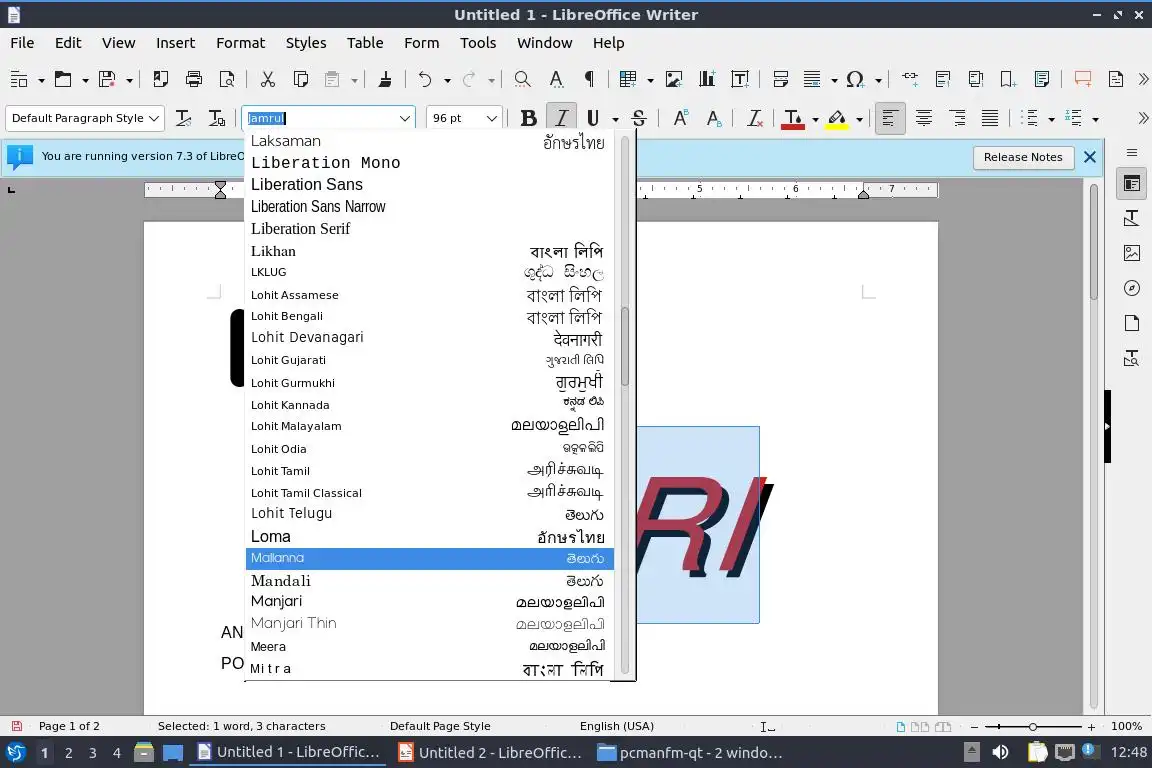
Task: Open Underline style dropdown arrow
Action: [615, 119]
